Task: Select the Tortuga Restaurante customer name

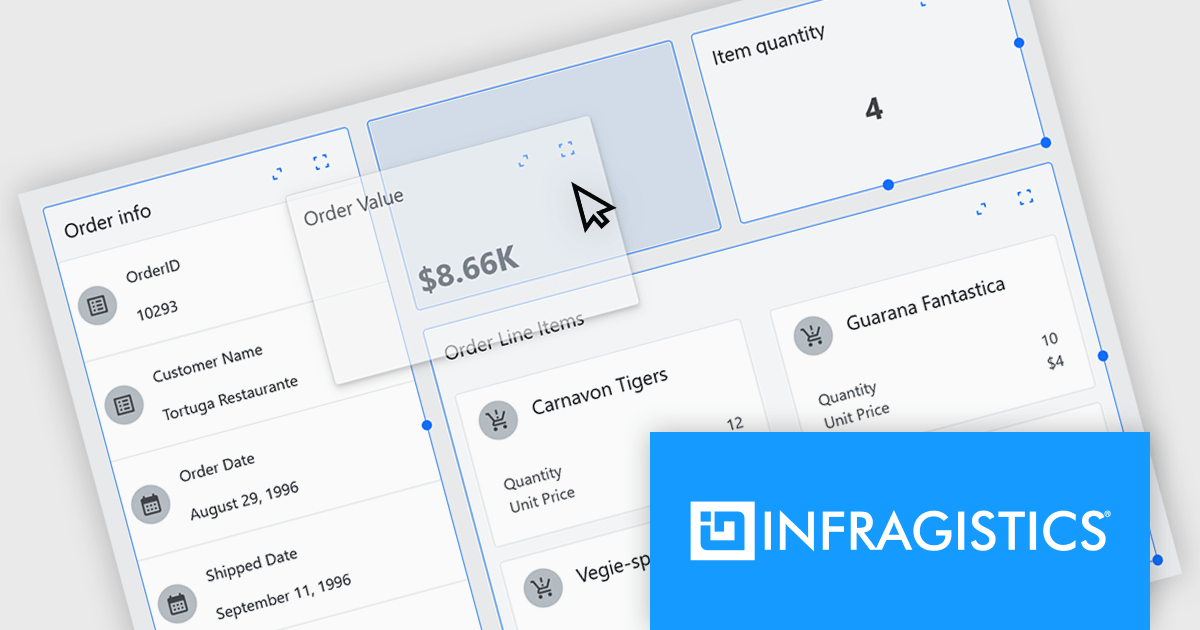Action: (230, 398)
